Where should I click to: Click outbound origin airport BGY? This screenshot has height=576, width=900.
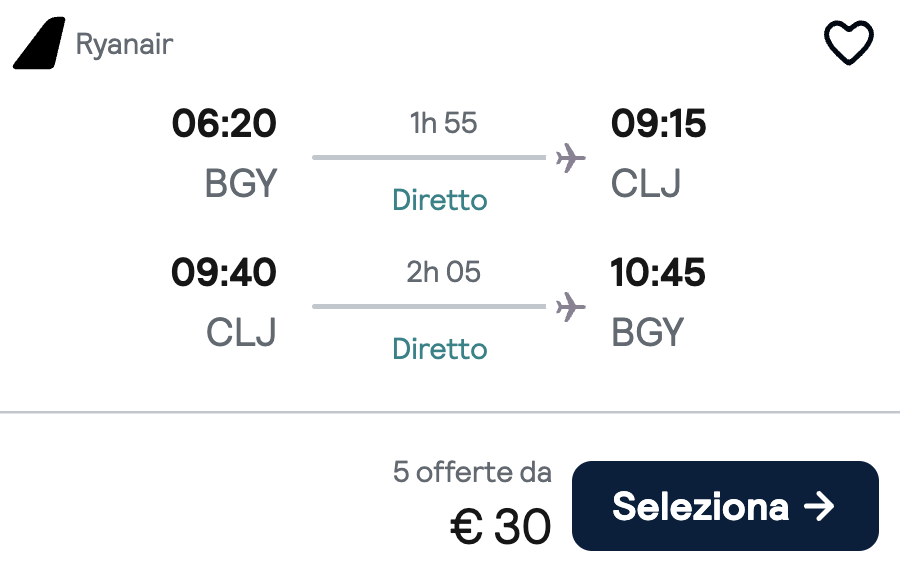coord(241,184)
